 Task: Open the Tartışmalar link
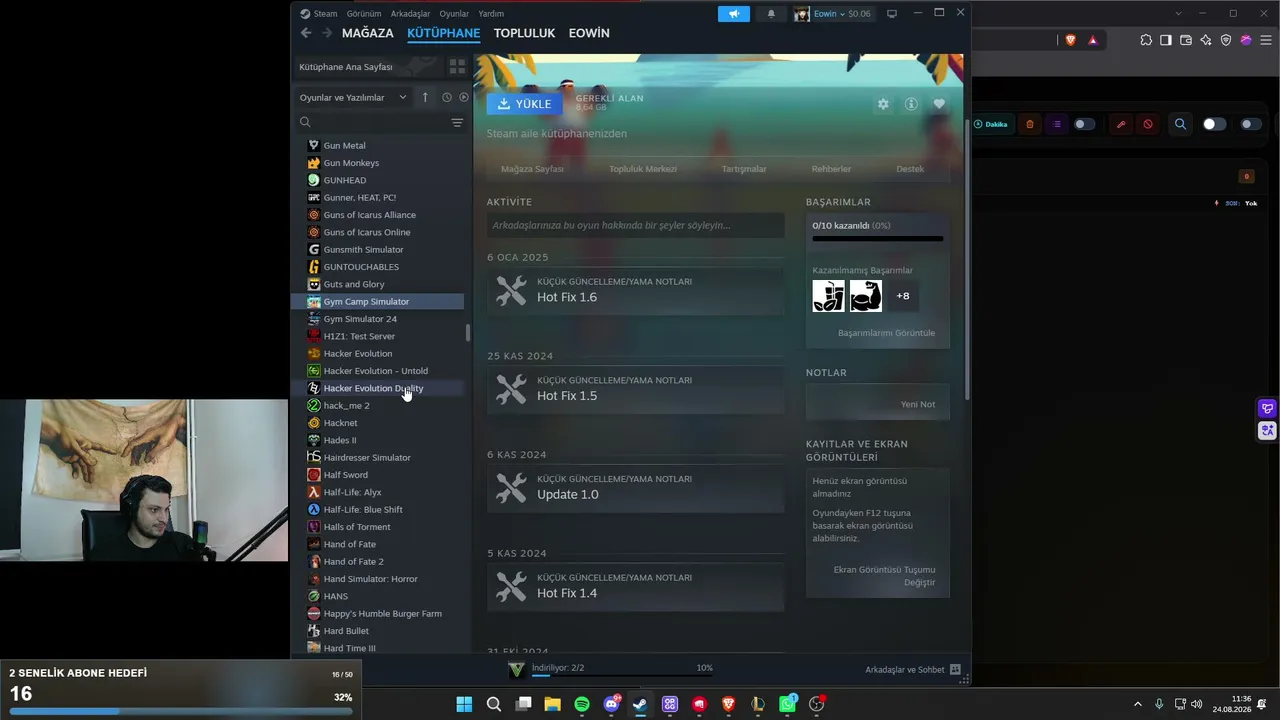pyautogui.click(x=744, y=169)
